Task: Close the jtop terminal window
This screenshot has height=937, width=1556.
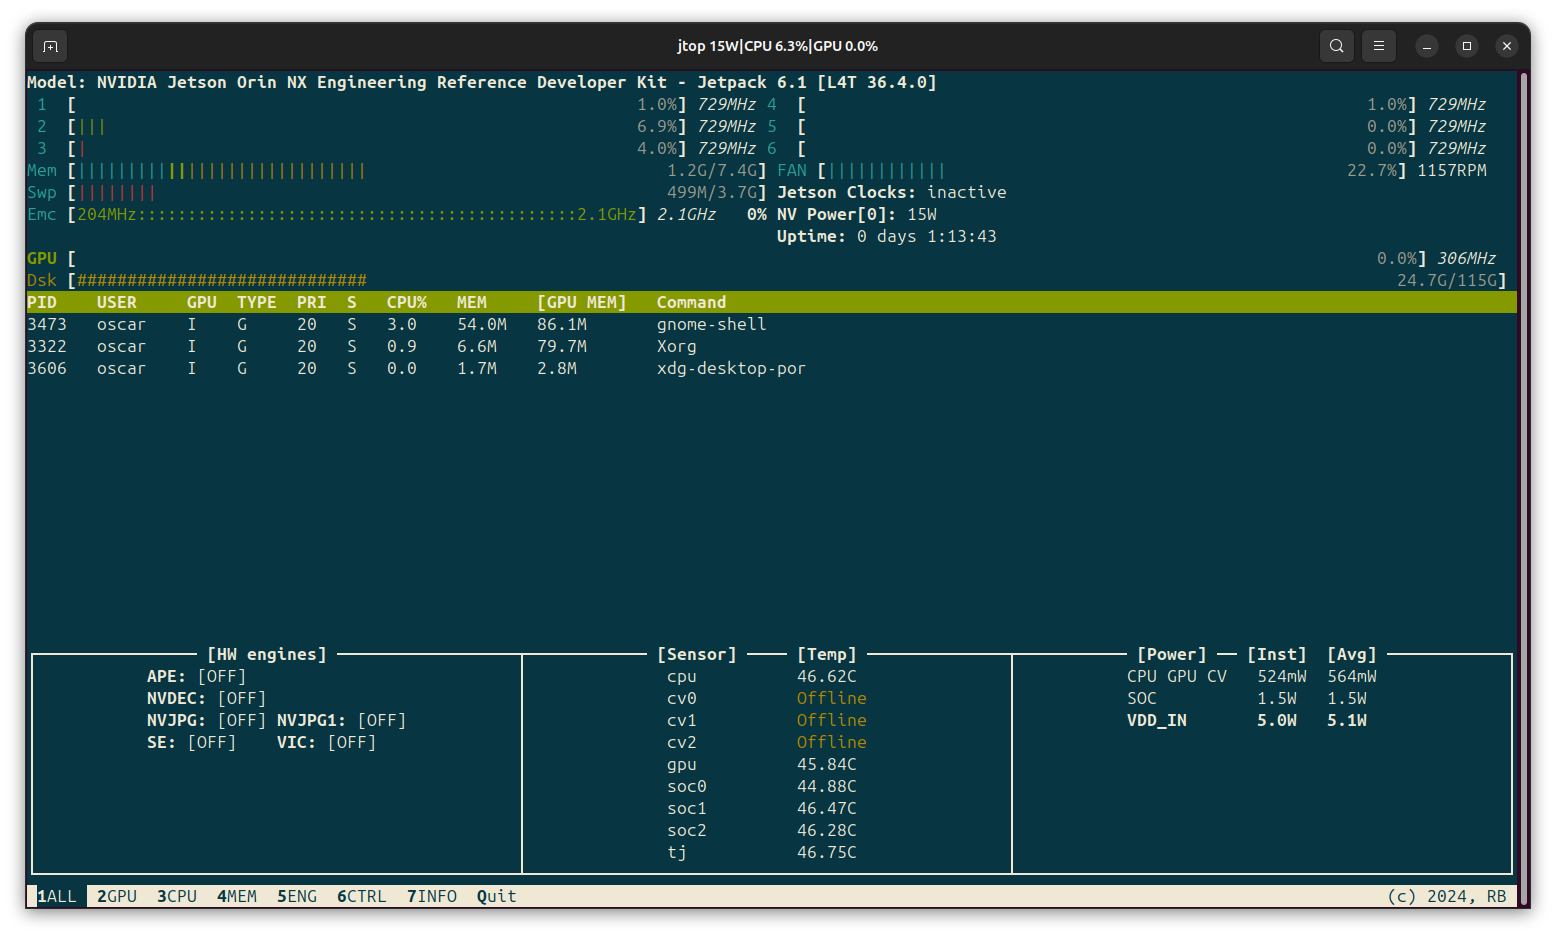Action: pyautogui.click(x=1507, y=46)
